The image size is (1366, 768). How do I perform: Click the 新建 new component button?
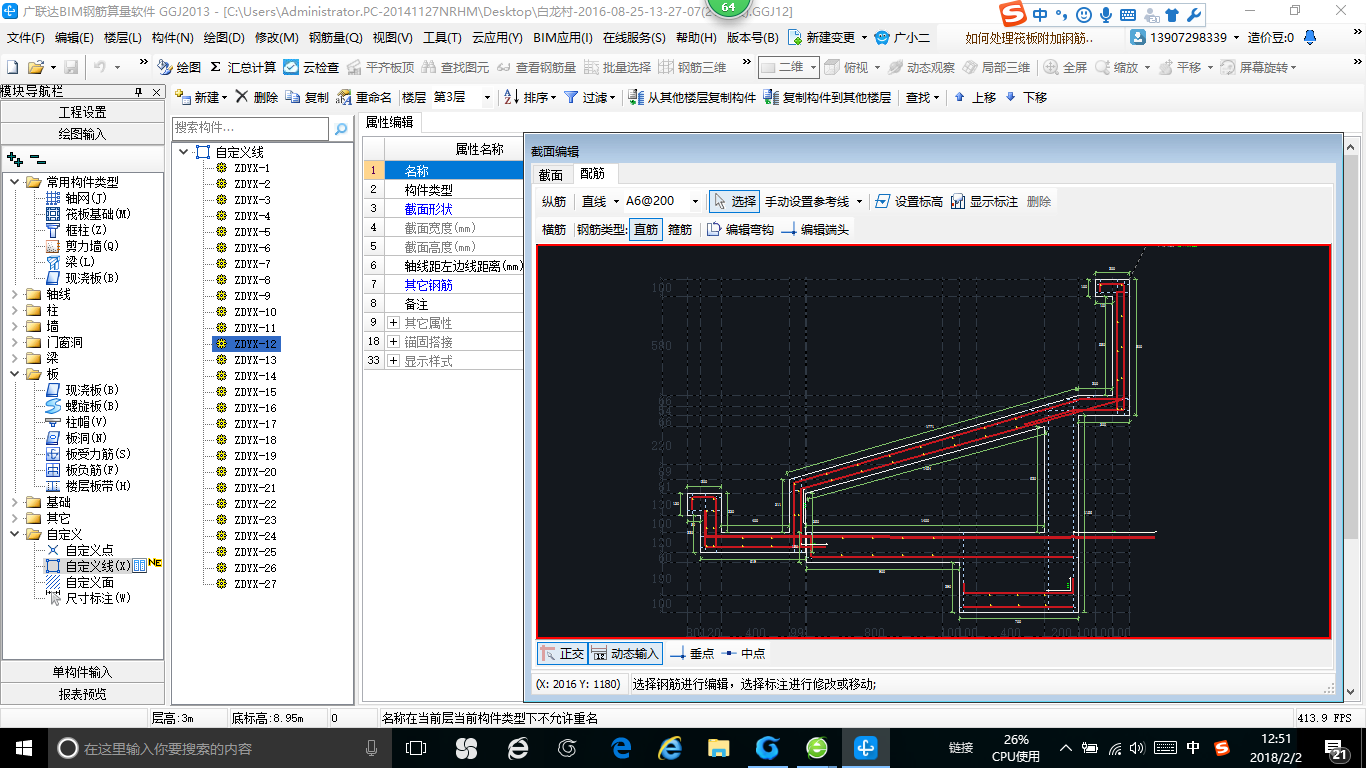tap(200, 97)
